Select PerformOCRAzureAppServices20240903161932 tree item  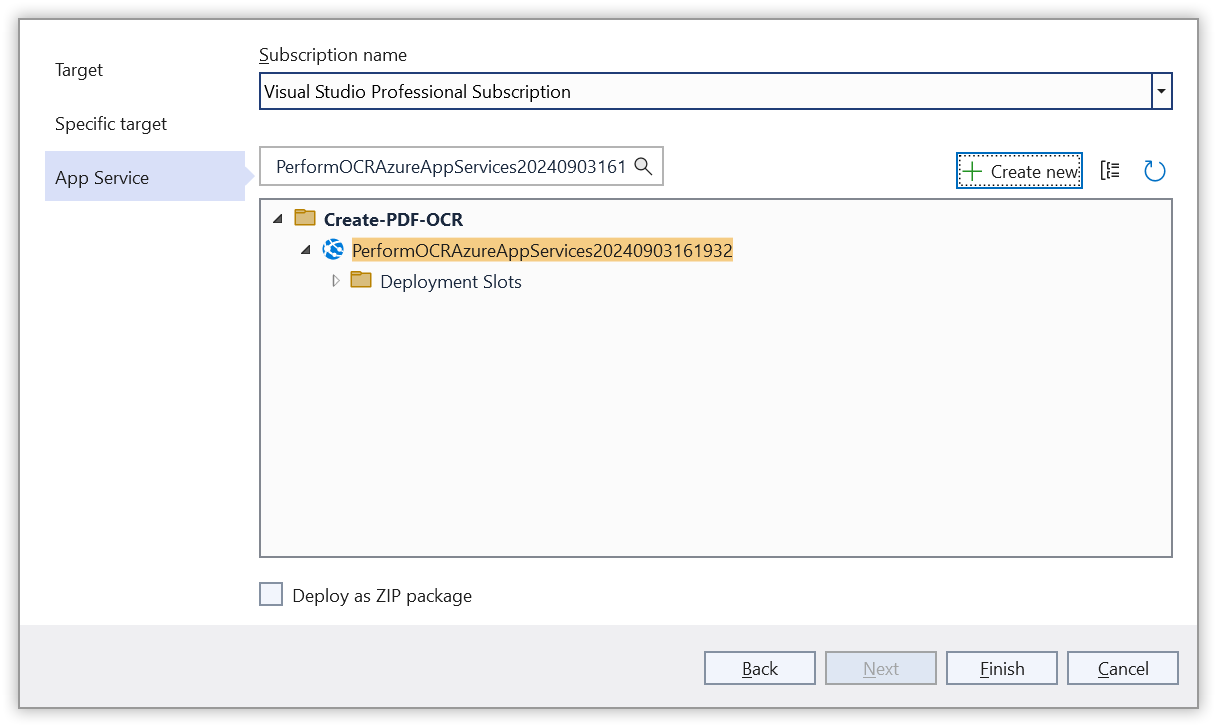(542, 251)
